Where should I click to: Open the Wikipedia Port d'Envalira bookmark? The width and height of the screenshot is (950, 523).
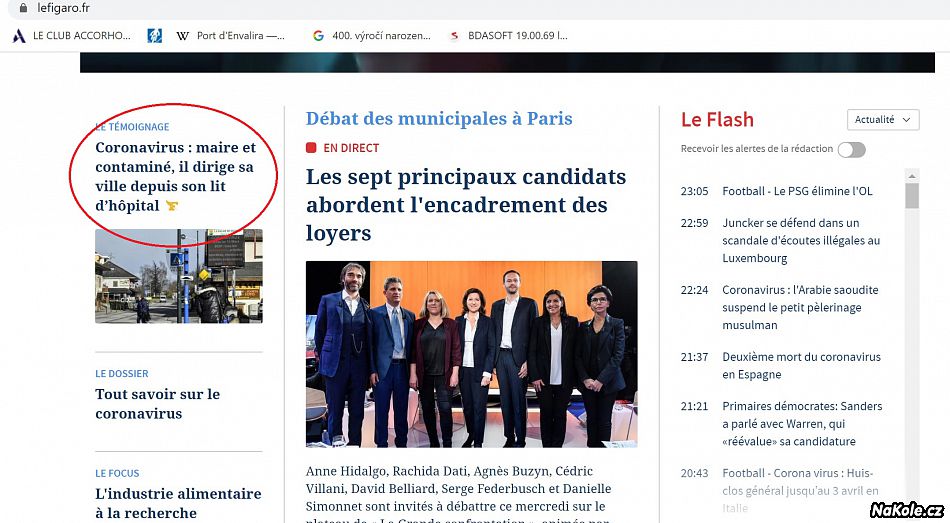(230, 36)
